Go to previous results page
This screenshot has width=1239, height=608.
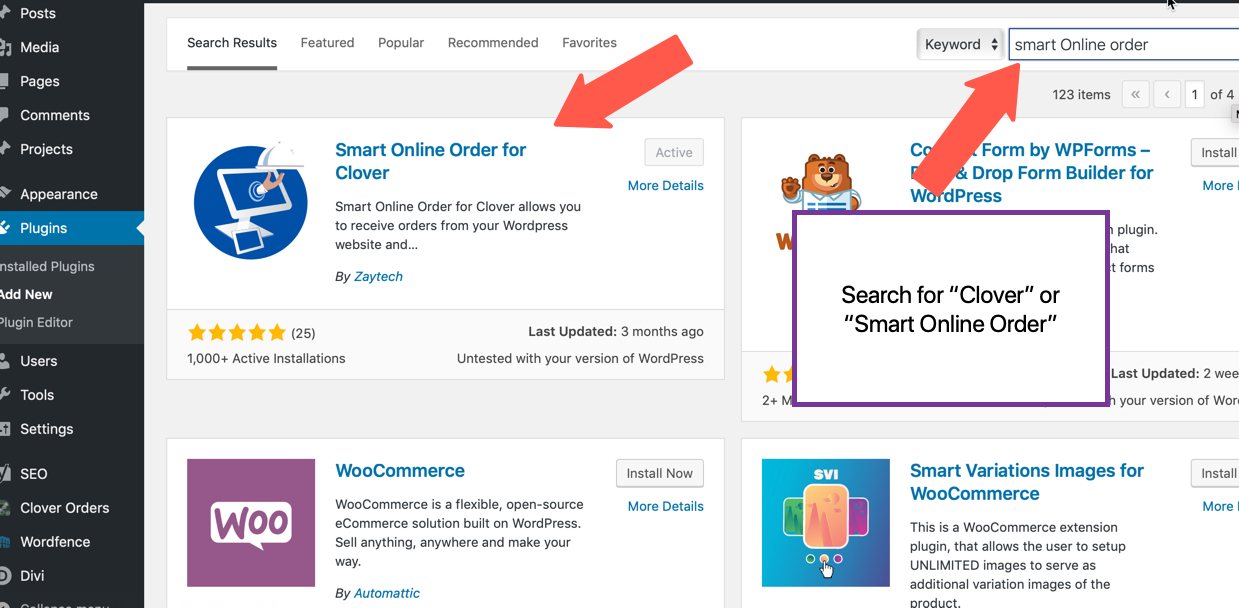point(1166,94)
